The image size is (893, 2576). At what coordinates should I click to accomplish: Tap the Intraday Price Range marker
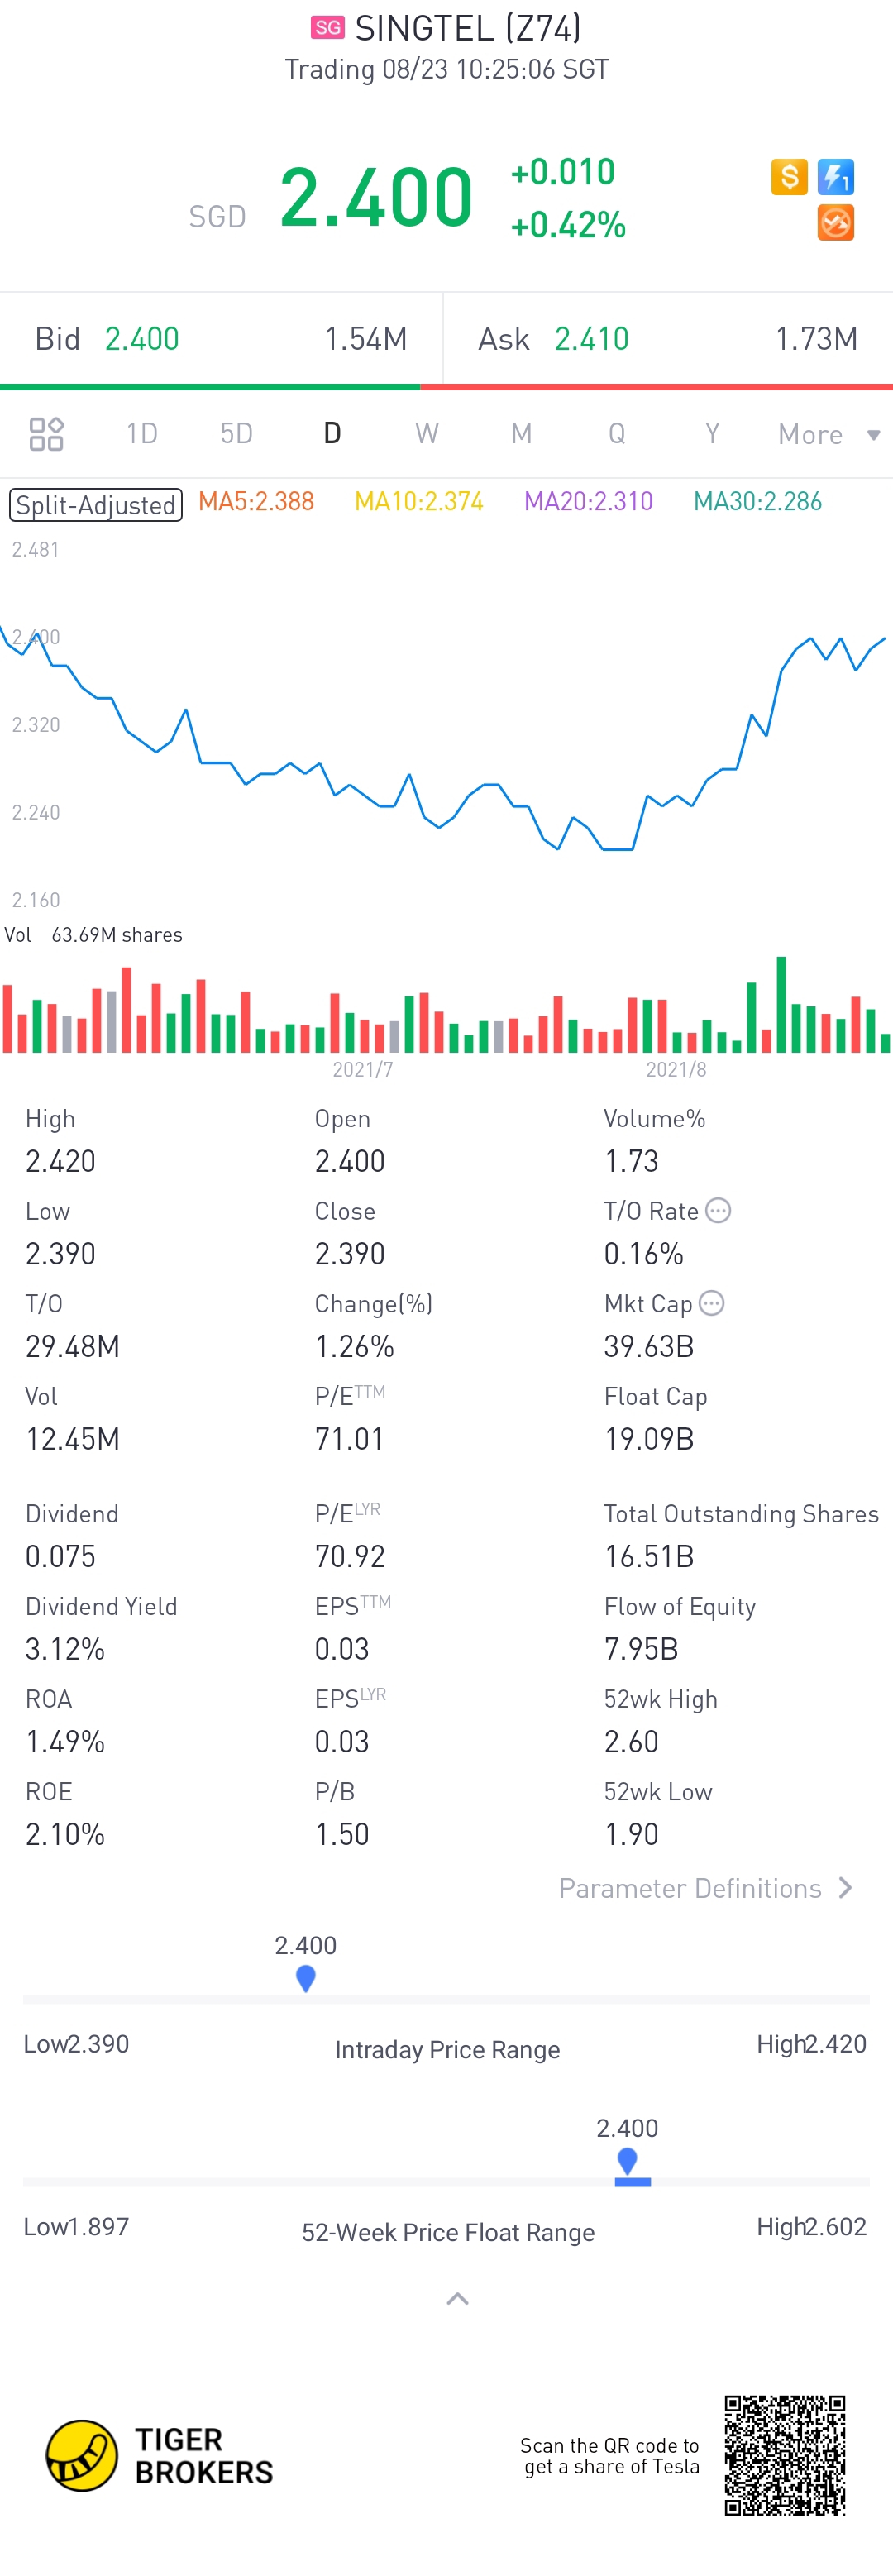[x=306, y=1977]
